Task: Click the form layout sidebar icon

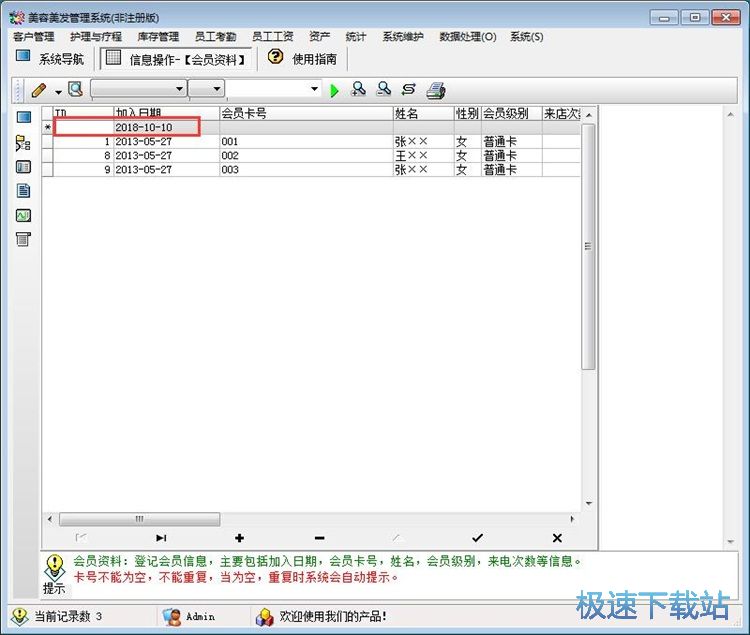Action: (23, 167)
